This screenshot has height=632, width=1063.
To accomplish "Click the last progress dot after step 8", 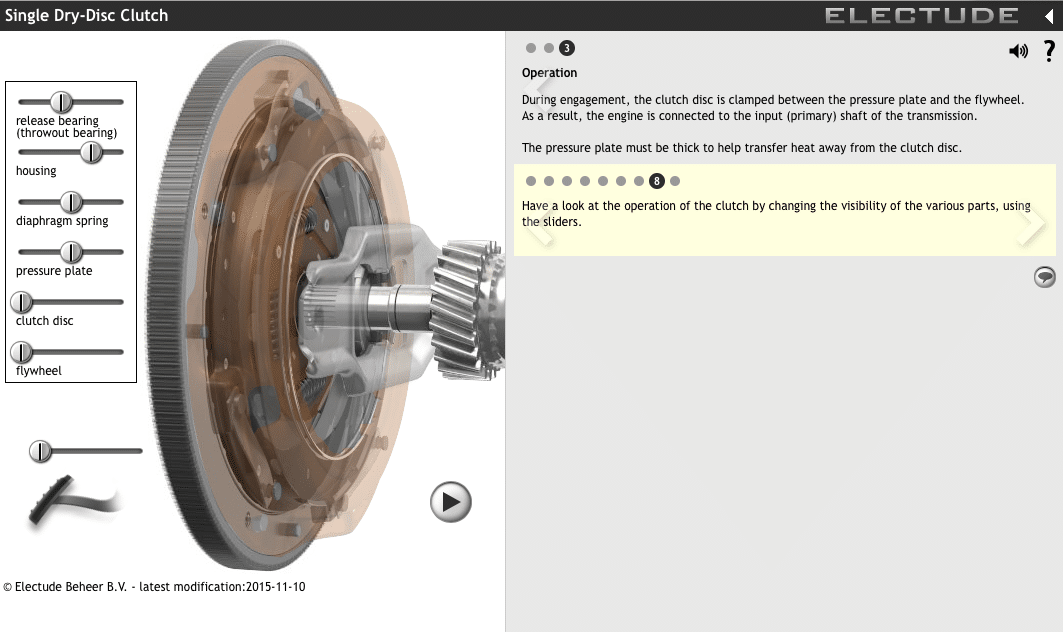I will (675, 181).
